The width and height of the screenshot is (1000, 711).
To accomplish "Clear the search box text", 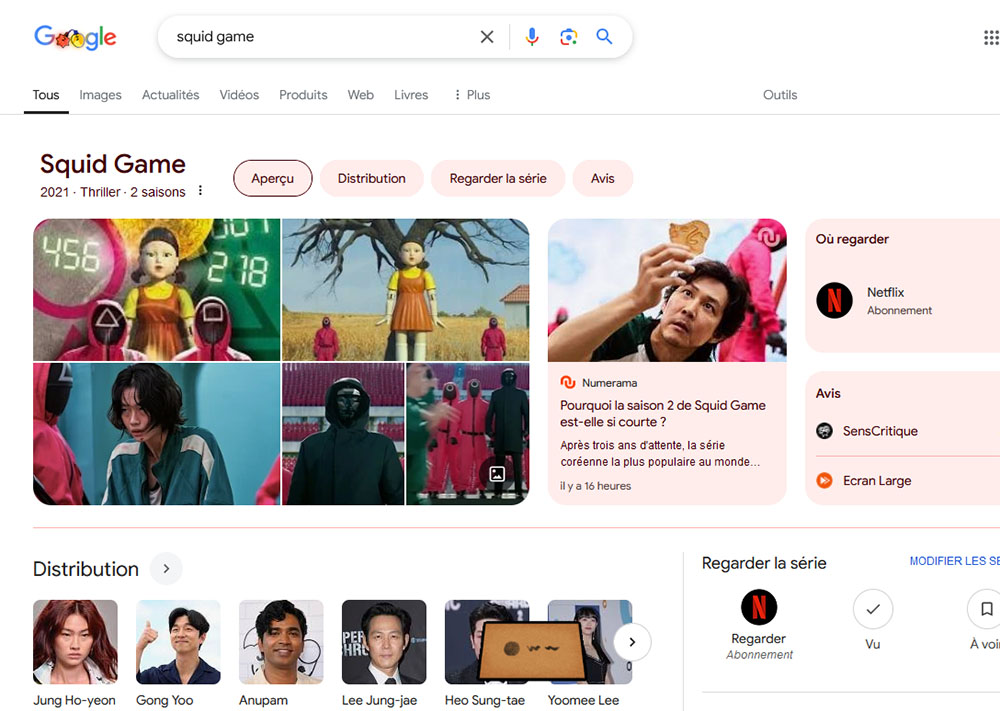I will click(487, 37).
